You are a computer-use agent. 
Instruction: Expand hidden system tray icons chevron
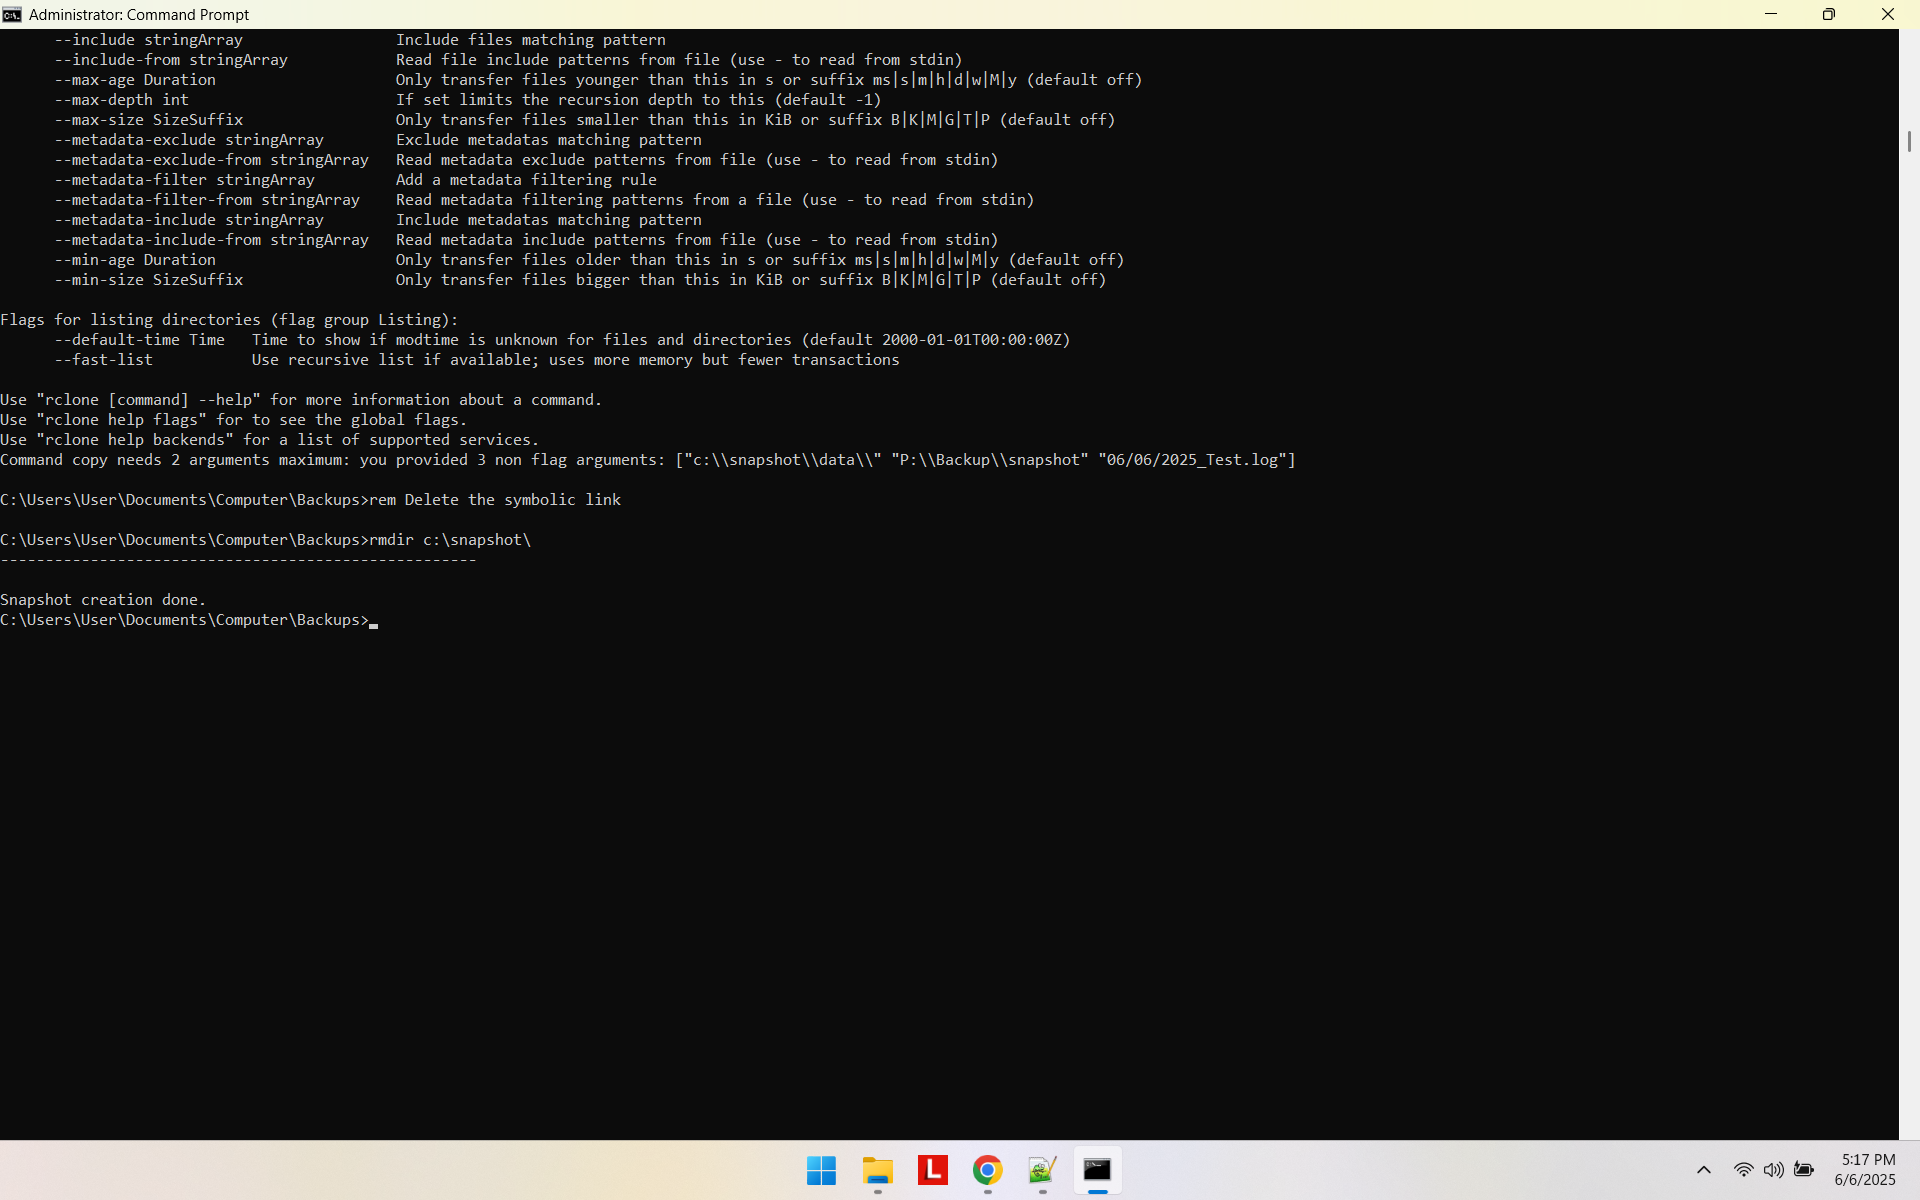coord(1704,1170)
